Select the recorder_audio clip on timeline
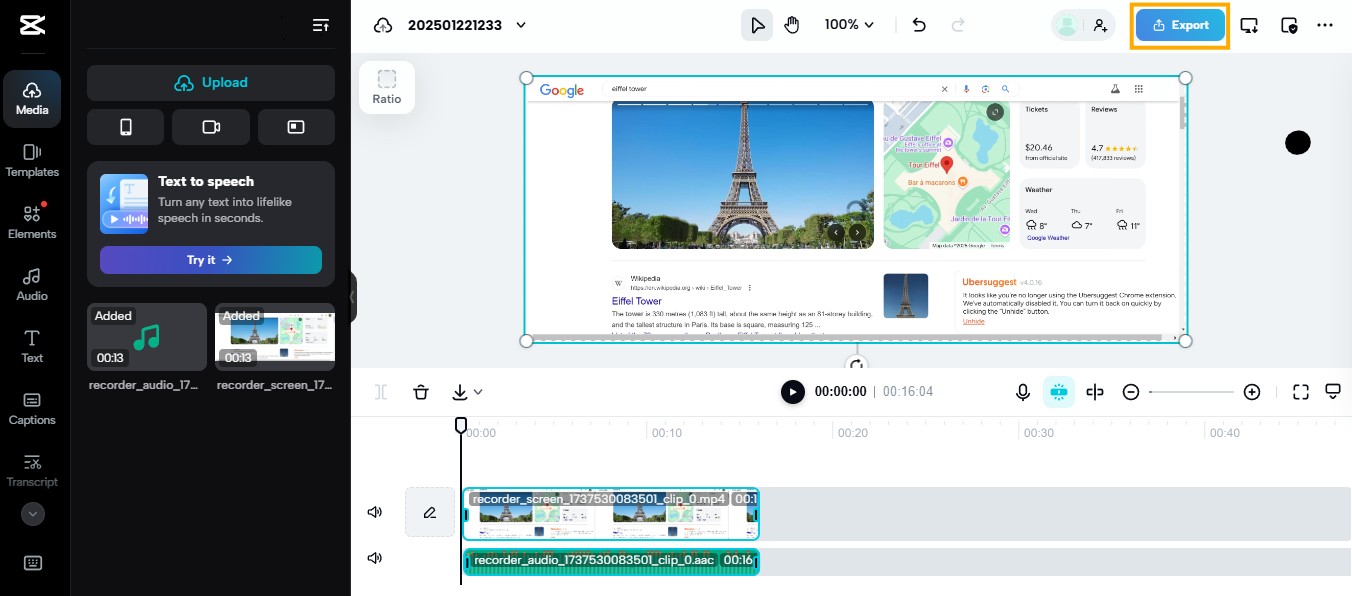Image resolution: width=1352 pixels, height=596 pixels. point(611,561)
